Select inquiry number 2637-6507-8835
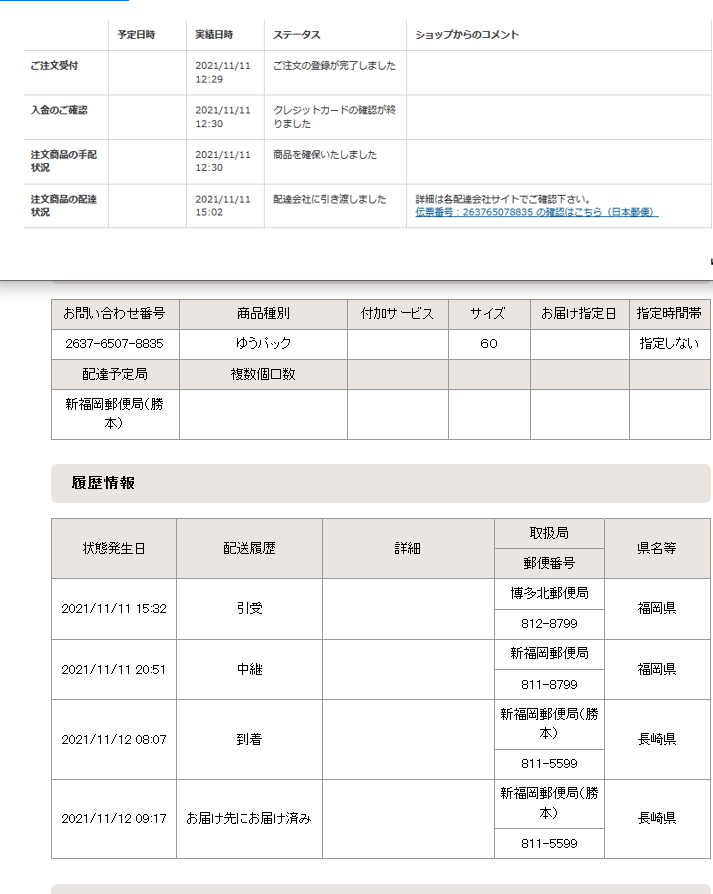Image resolution: width=713 pixels, height=894 pixels. click(x=114, y=344)
